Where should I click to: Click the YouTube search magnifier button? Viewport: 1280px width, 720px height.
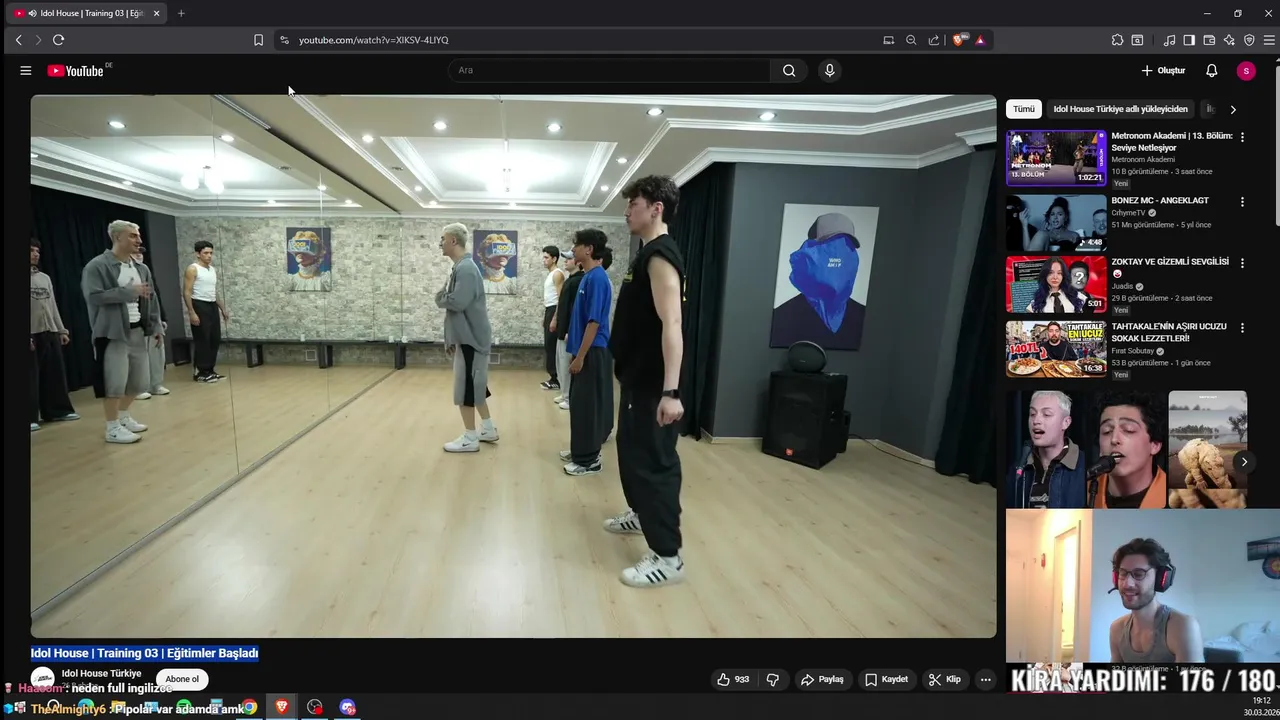coord(789,70)
